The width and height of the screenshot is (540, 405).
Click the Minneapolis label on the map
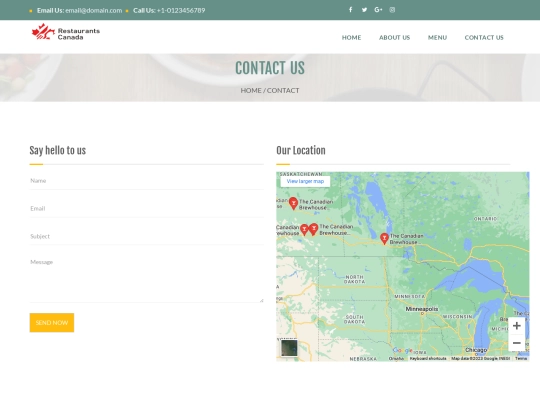click(422, 309)
